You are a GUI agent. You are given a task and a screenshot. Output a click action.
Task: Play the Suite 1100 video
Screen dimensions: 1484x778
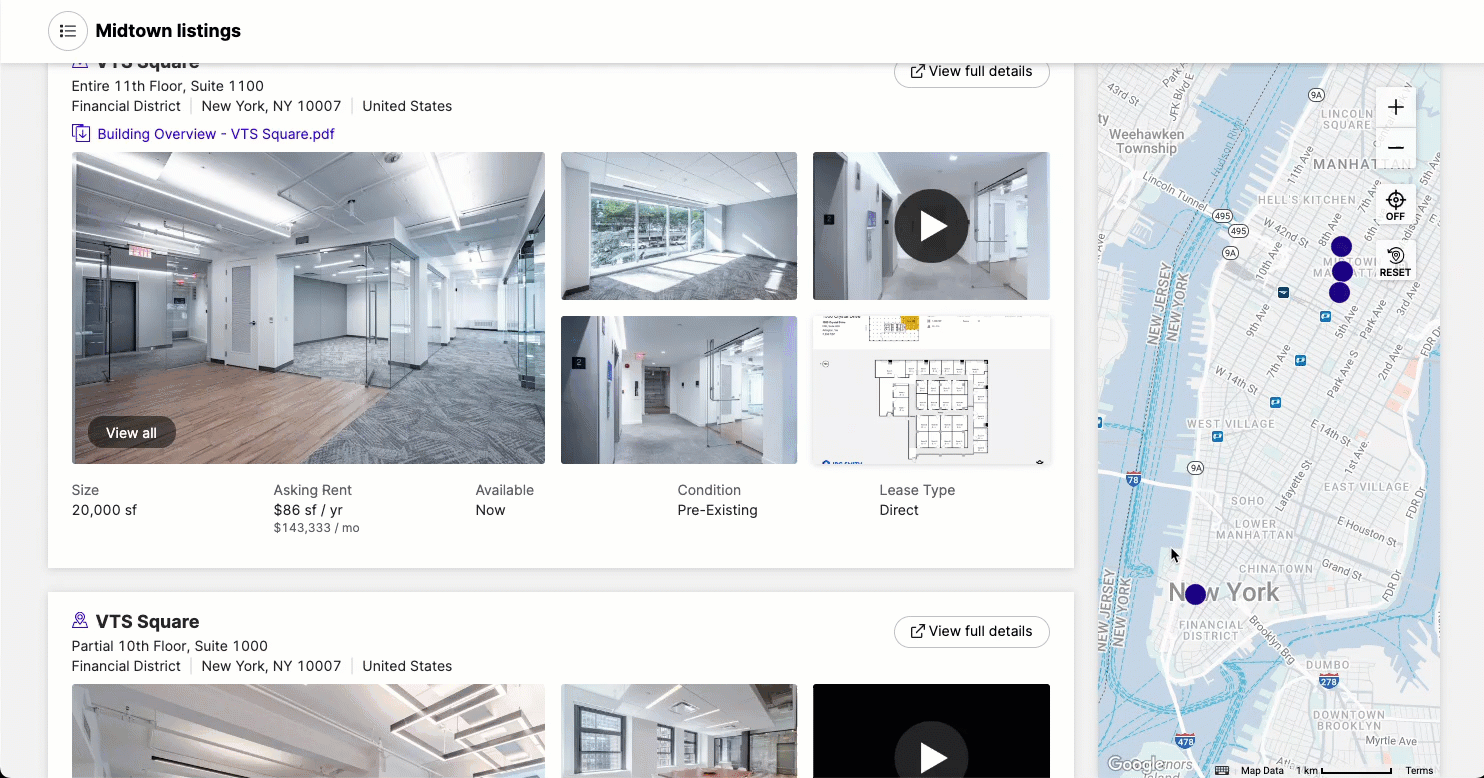[931, 226]
